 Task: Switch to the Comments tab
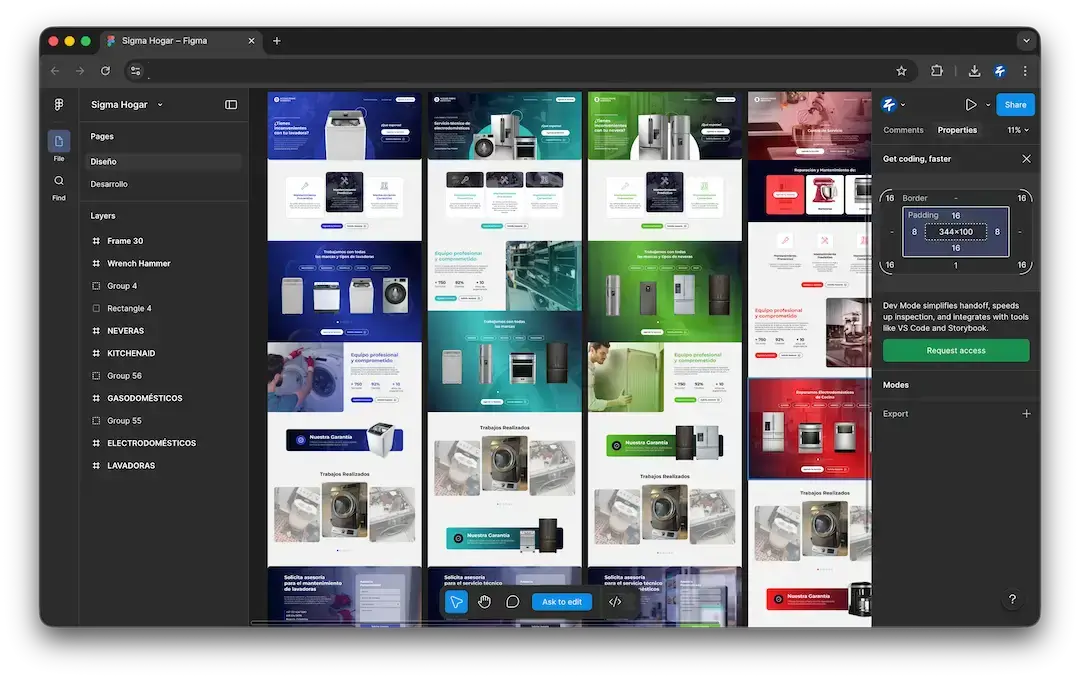pyautogui.click(x=903, y=130)
